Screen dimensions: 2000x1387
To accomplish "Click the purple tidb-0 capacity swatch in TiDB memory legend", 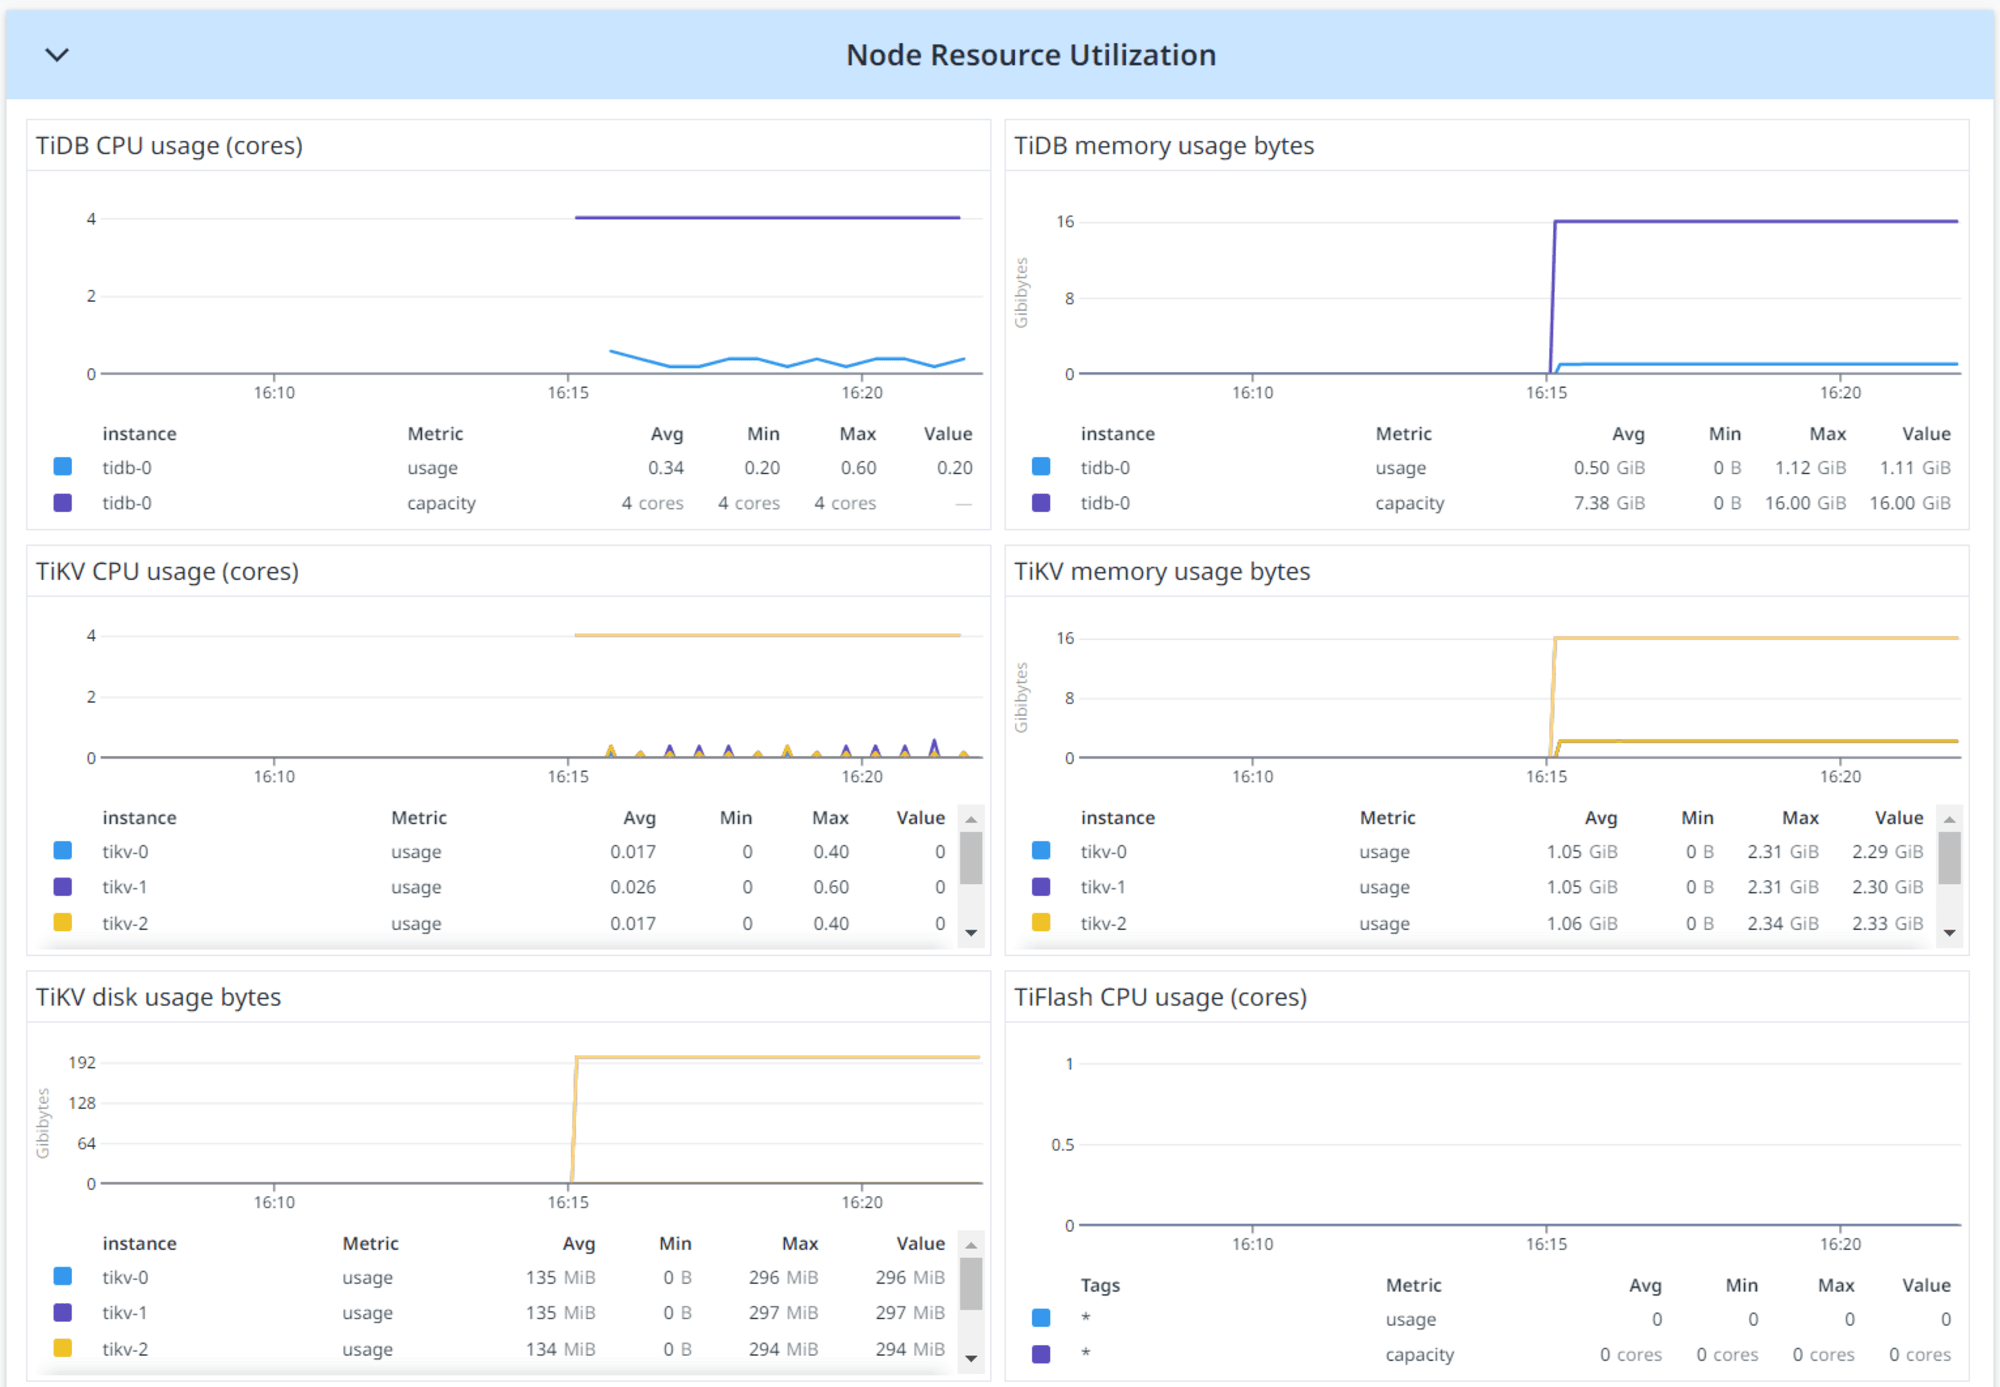I will 1041,503.
